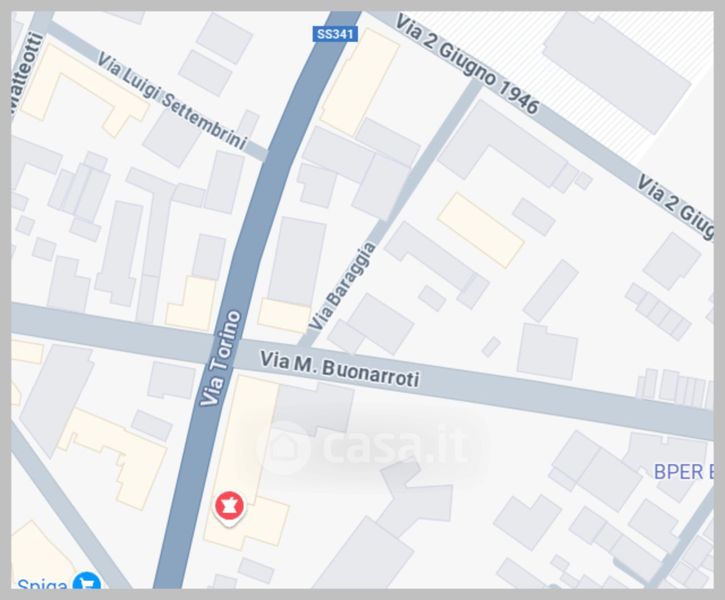Click the yellow building containing the pharmacy marker

tap(244, 462)
